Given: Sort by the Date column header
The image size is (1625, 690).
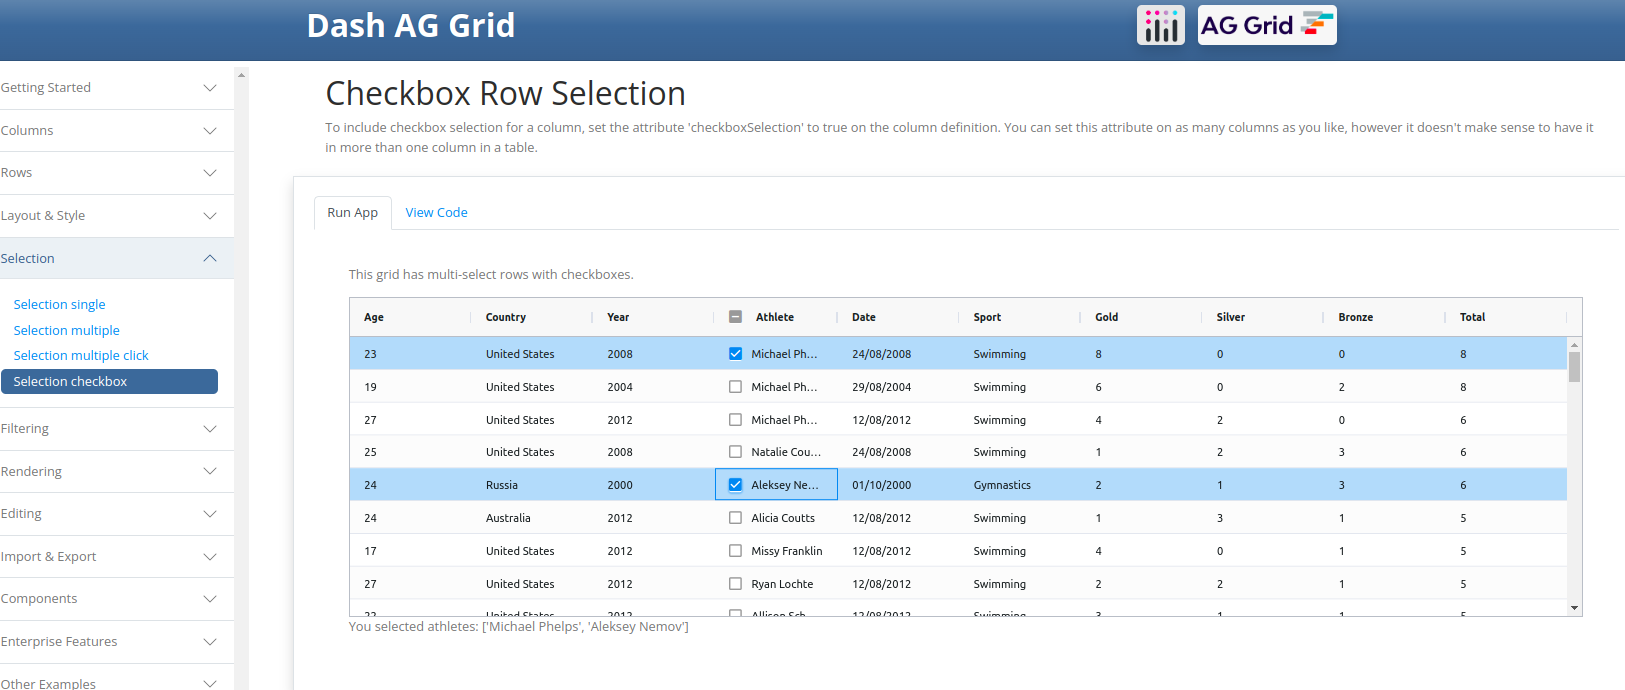Looking at the screenshot, I should pos(864,317).
